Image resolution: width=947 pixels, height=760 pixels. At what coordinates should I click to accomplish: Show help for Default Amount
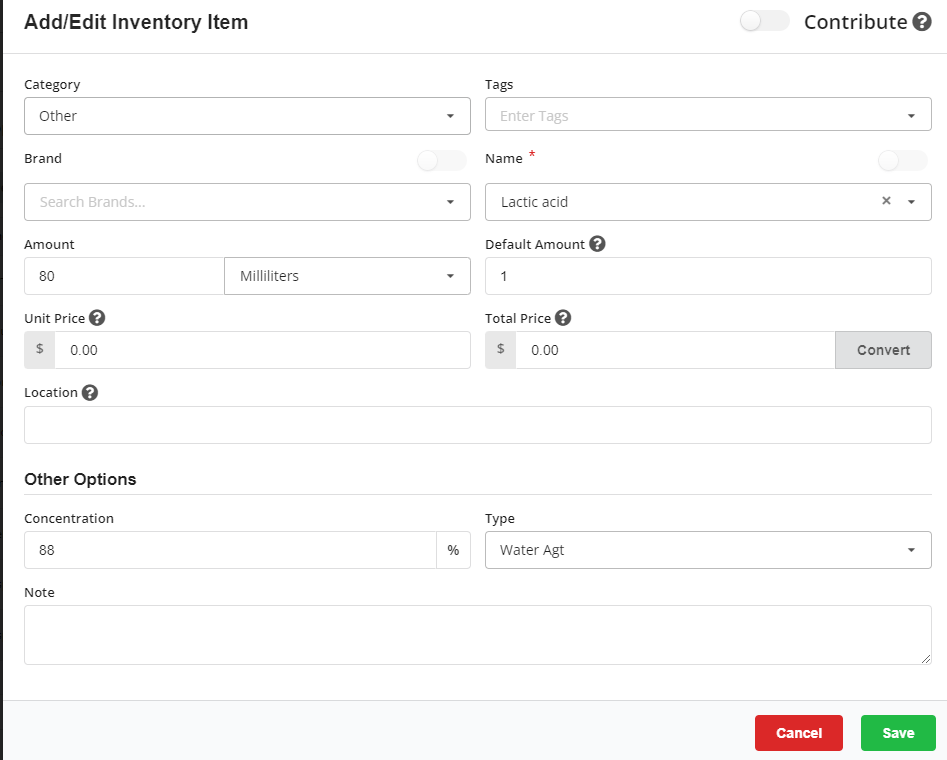tap(597, 244)
